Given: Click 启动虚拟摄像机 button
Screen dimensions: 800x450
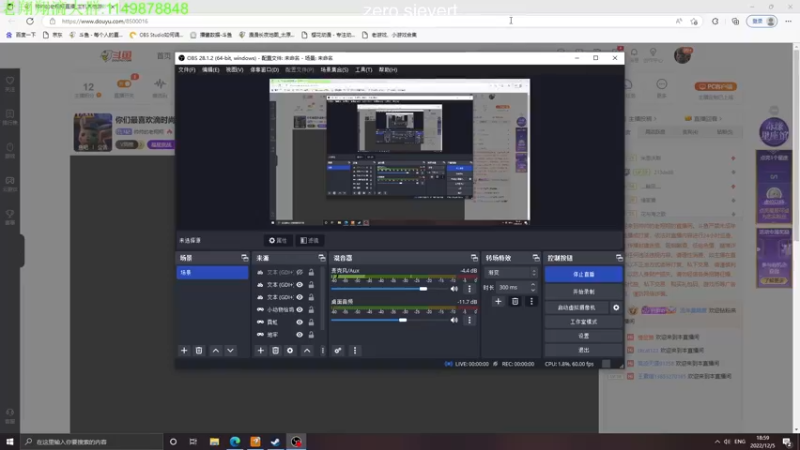Looking at the screenshot, I should click(x=577, y=308).
